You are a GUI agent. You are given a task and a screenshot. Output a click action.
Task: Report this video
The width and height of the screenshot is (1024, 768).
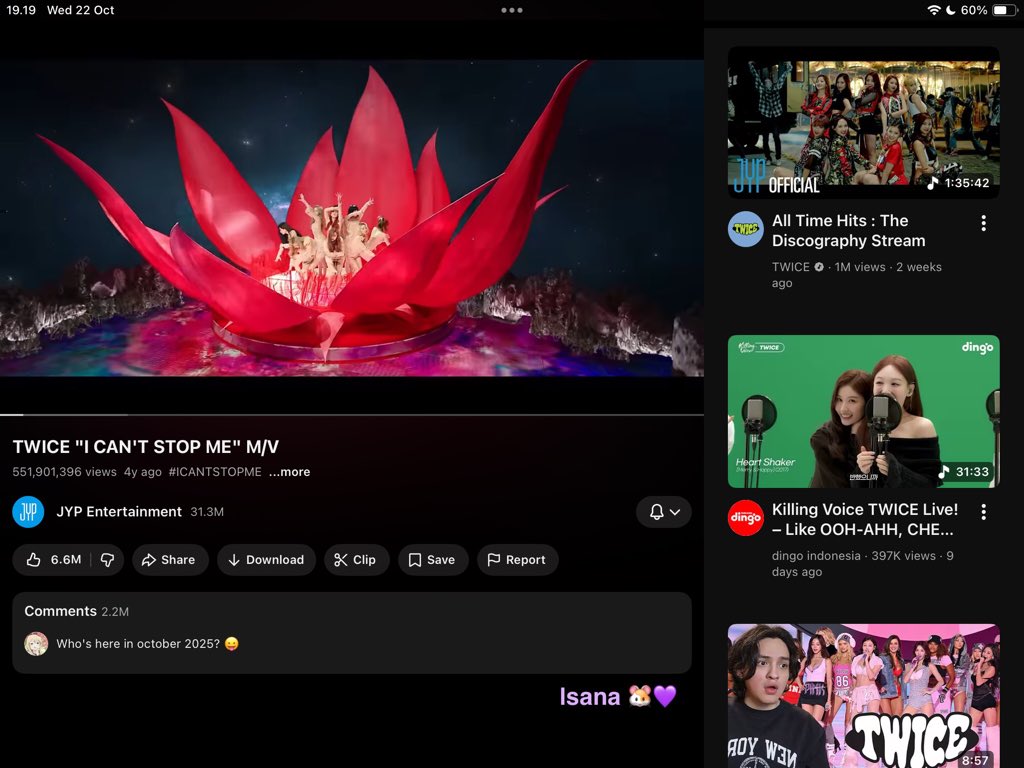pos(517,560)
